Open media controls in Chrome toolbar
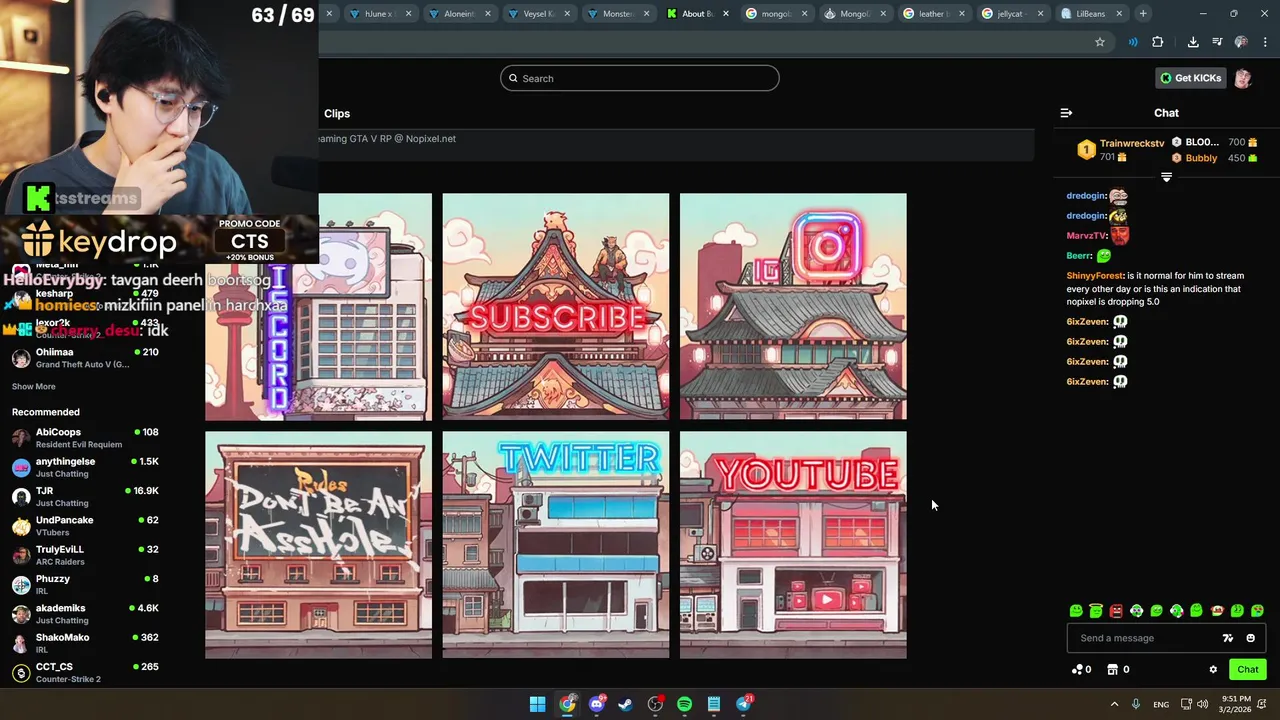The image size is (1280, 720). pyautogui.click(x=1217, y=42)
